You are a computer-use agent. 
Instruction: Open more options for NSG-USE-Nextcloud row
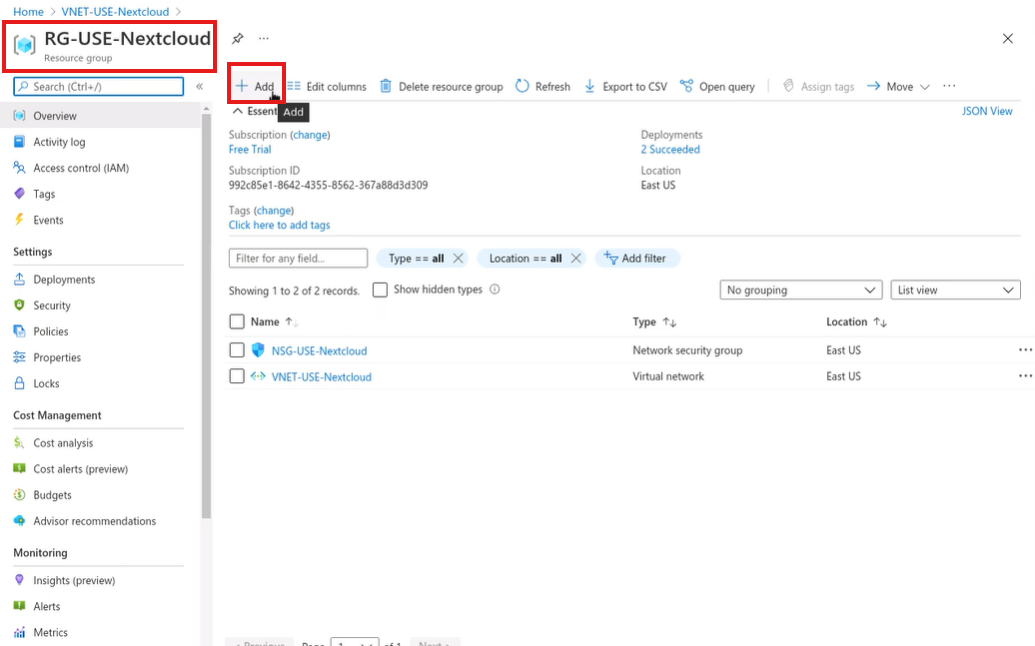point(1024,350)
